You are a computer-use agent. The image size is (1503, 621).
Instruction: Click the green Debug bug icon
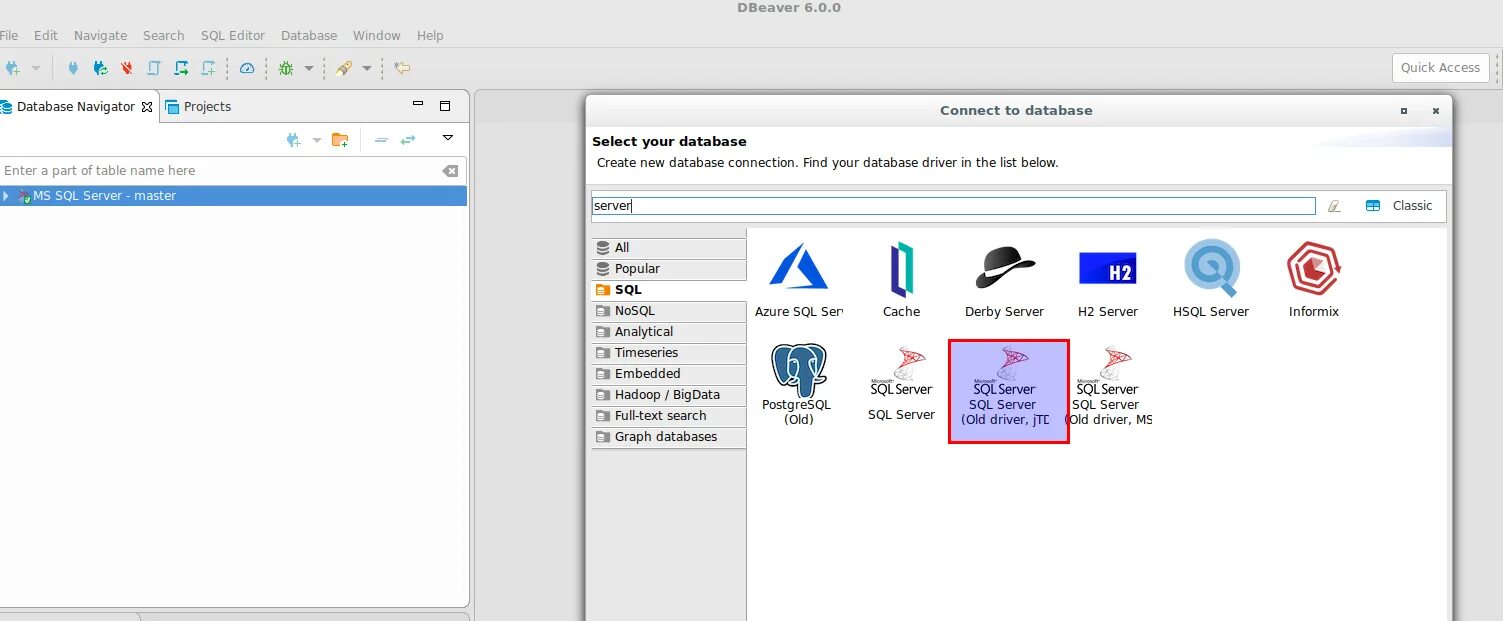[286, 68]
